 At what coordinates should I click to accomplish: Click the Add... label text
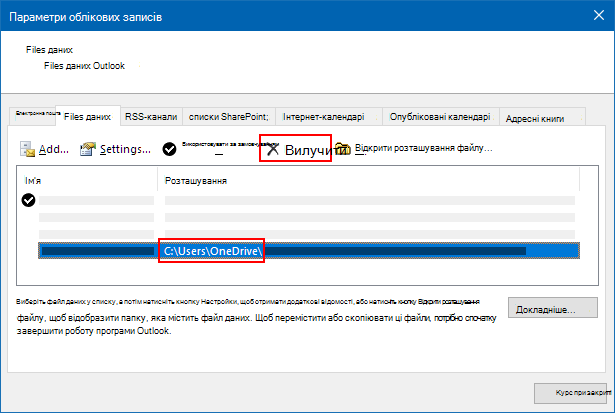[x=54, y=149]
